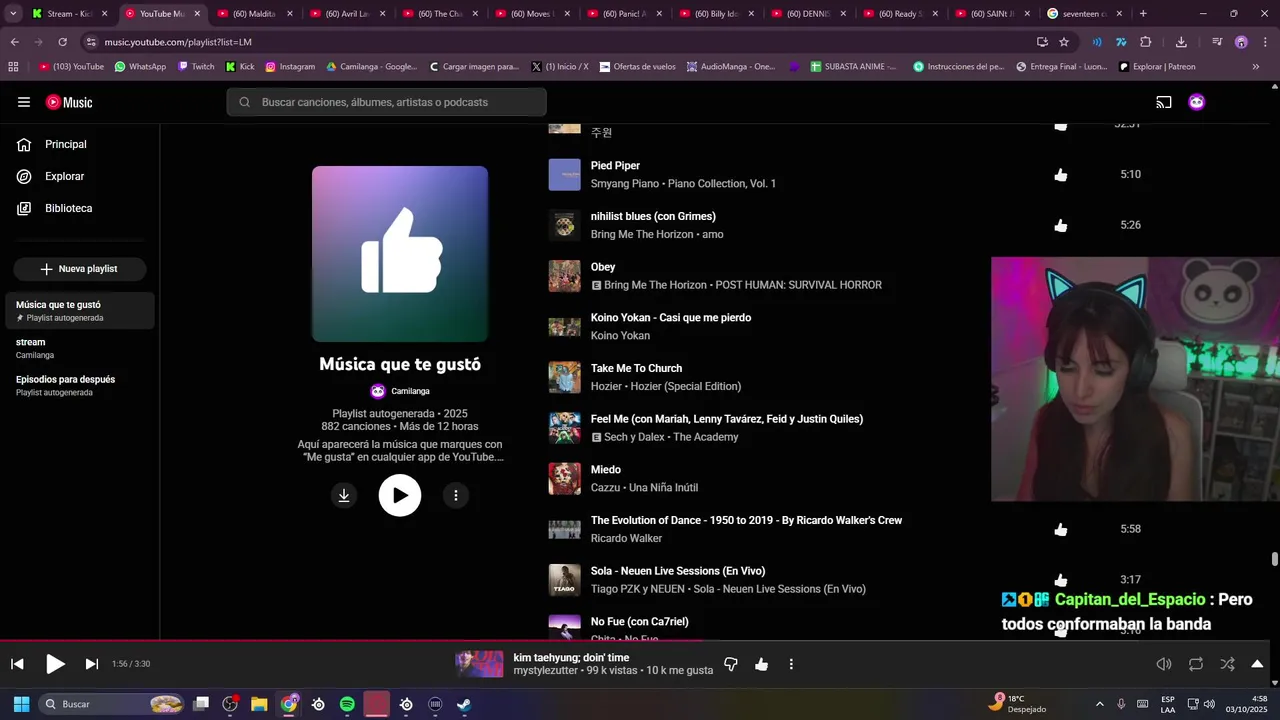Open the account avatar menu
The image size is (1280, 720).
click(1197, 102)
